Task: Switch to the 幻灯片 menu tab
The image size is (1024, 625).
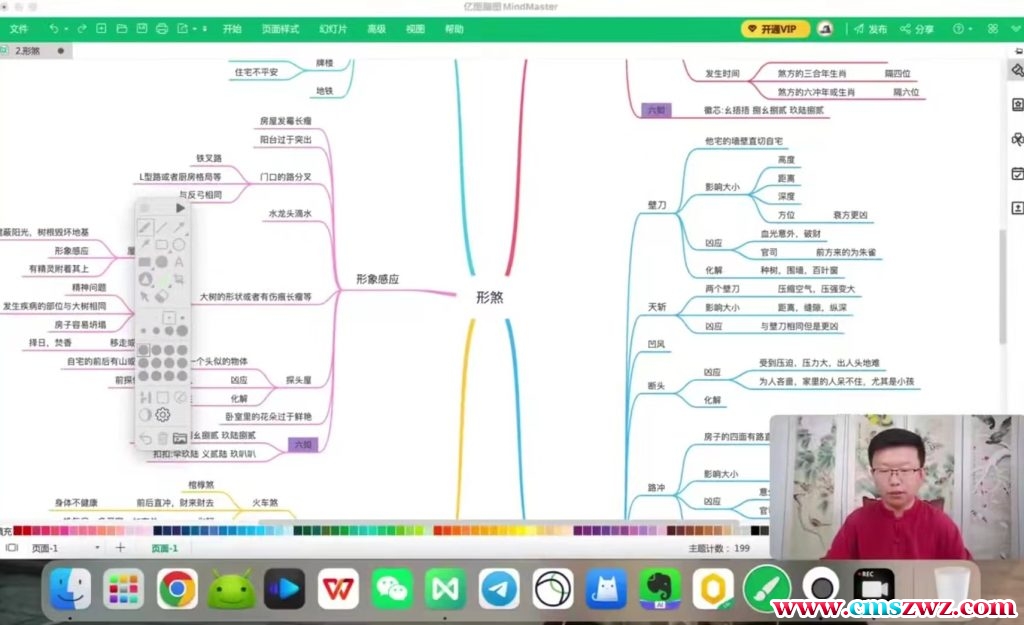Action: [x=333, y=29]
